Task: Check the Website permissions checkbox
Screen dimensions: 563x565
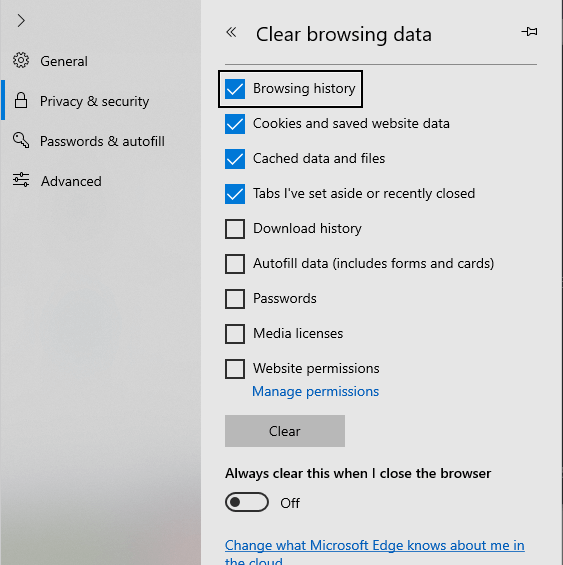Action: pos(235,369)
